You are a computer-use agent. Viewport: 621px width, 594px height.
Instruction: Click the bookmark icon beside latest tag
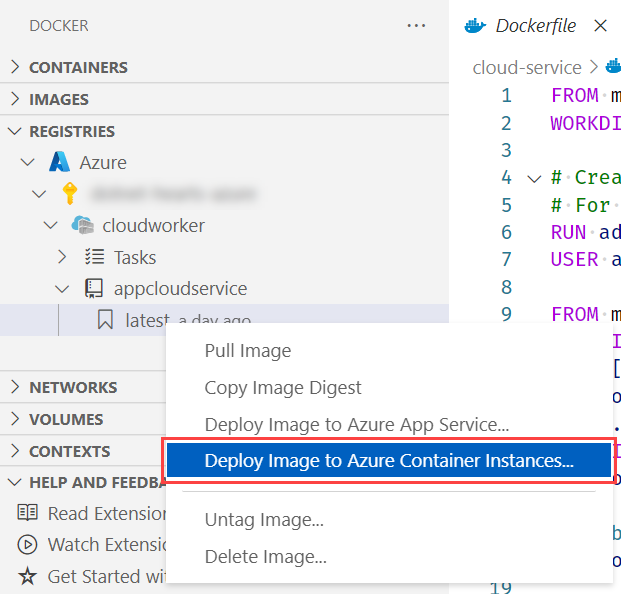point(105,320)
